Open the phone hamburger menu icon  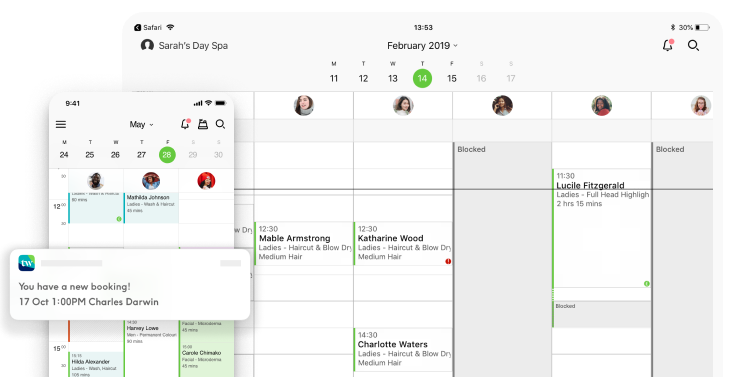[61, 124]
